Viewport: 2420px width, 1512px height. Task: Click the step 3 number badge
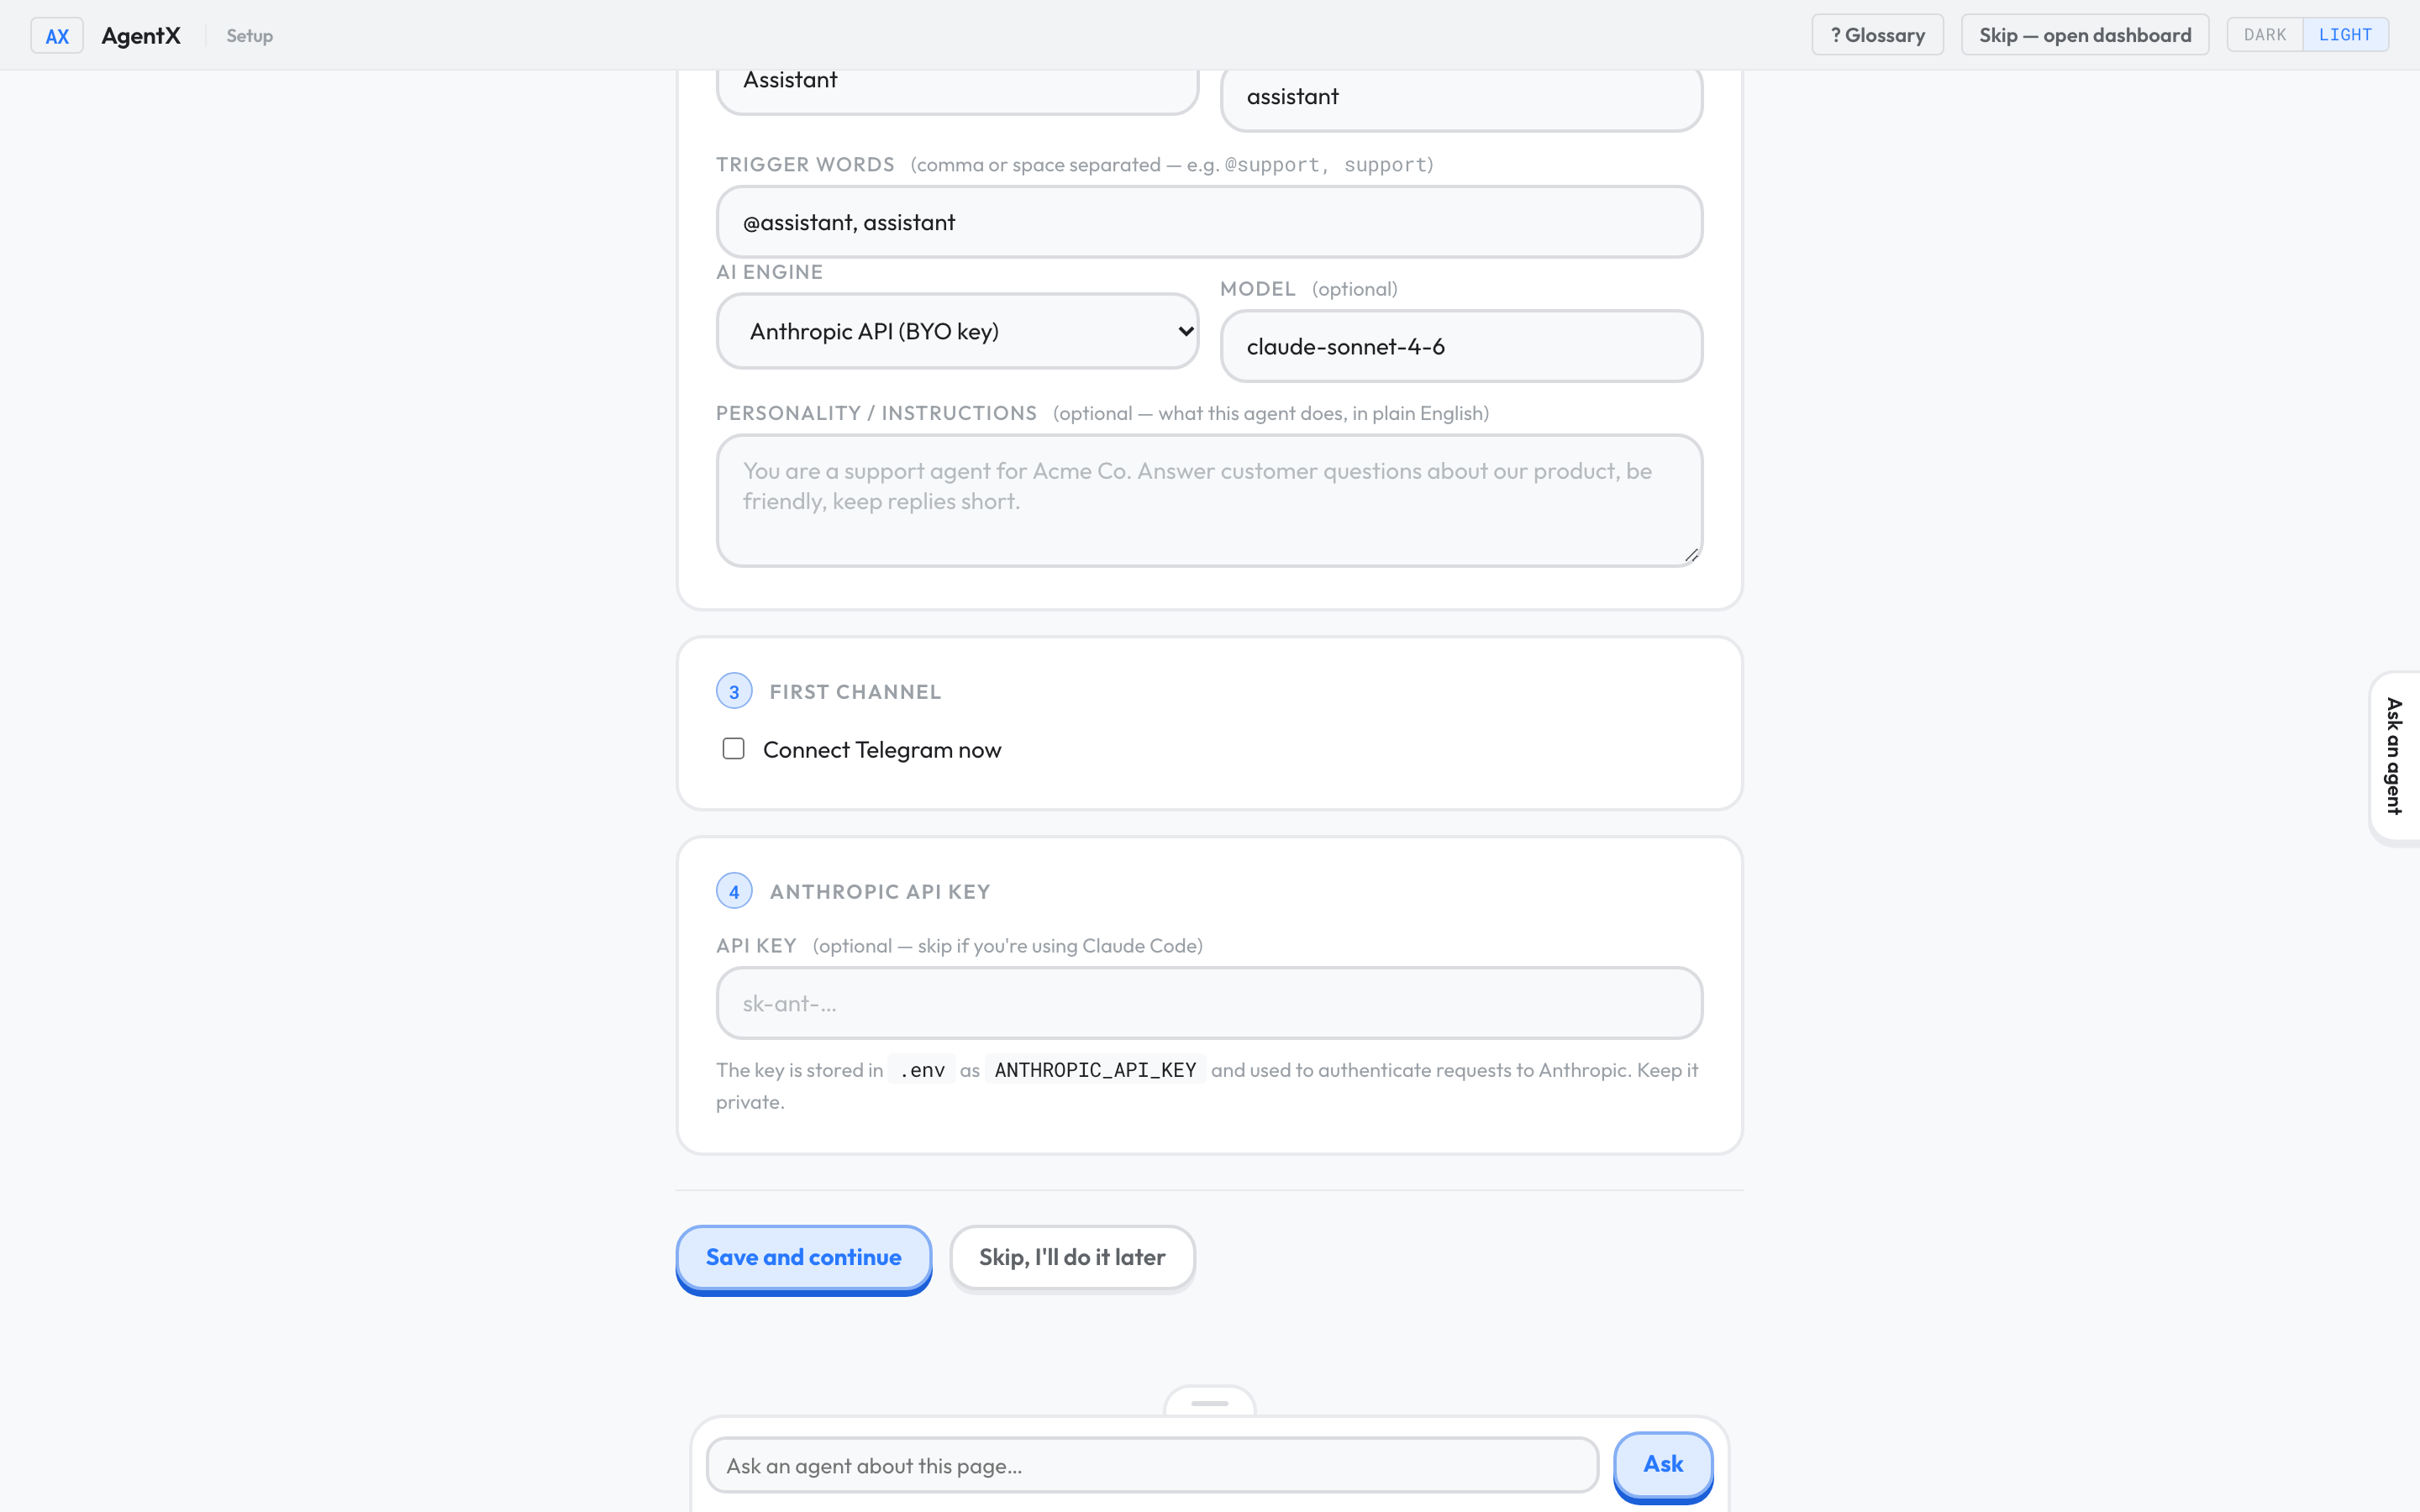pos(734,691)
